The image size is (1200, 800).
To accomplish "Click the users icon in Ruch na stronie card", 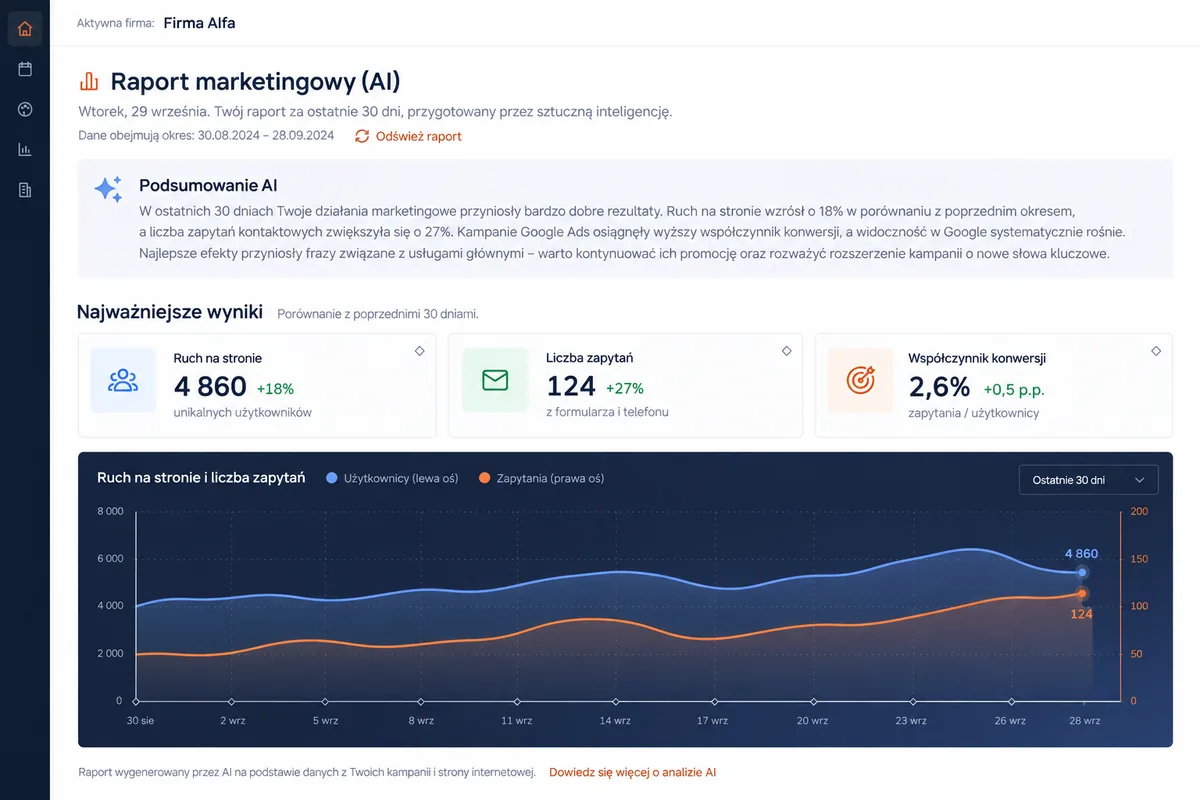I will pos(123,380).
